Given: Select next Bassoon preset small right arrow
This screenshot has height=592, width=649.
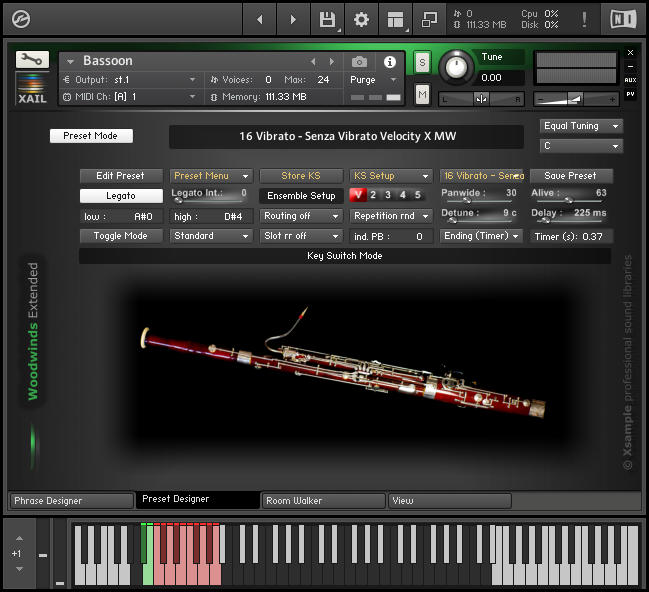Looking at the screenshot, I should (332, 62).
